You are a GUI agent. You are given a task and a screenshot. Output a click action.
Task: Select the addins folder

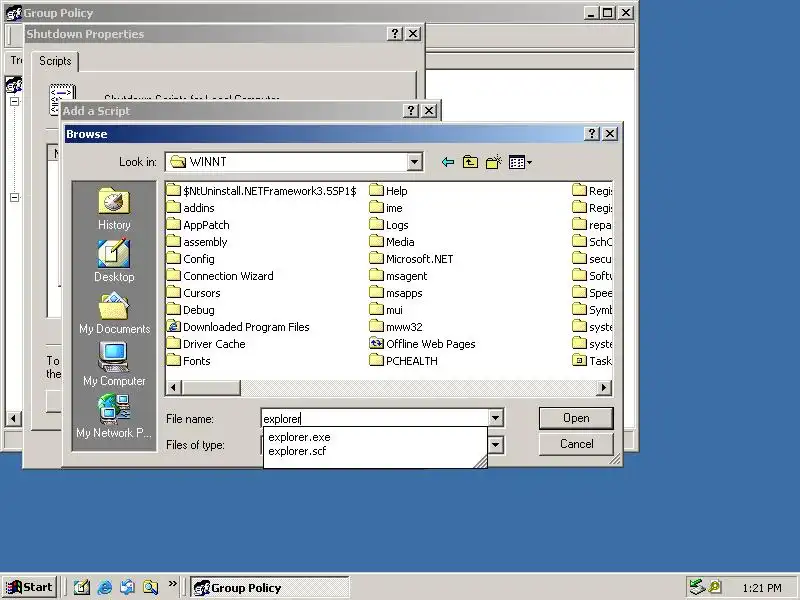coord(191,208)
